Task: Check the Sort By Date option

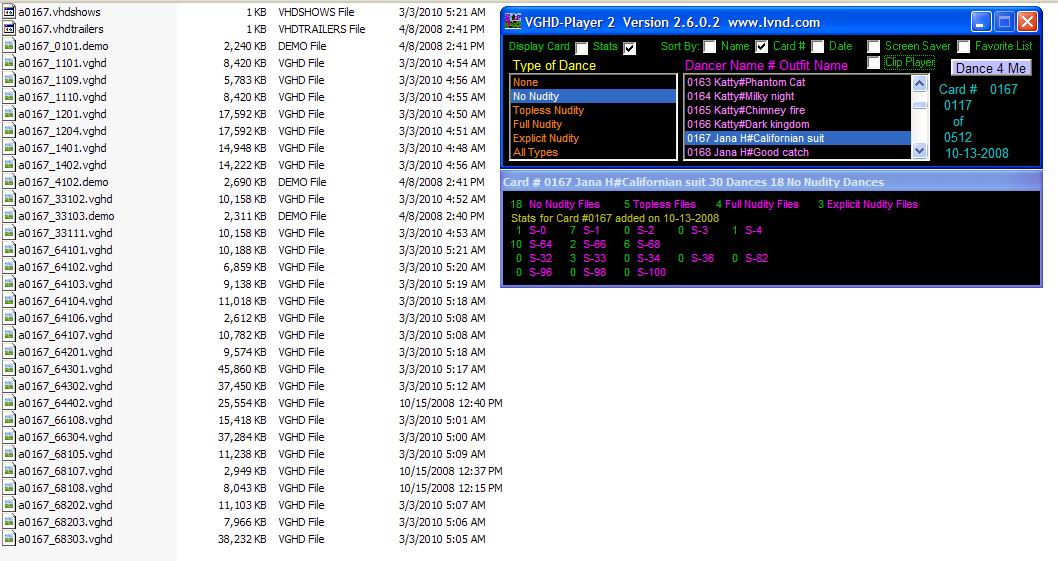Action: coord(818,47)
